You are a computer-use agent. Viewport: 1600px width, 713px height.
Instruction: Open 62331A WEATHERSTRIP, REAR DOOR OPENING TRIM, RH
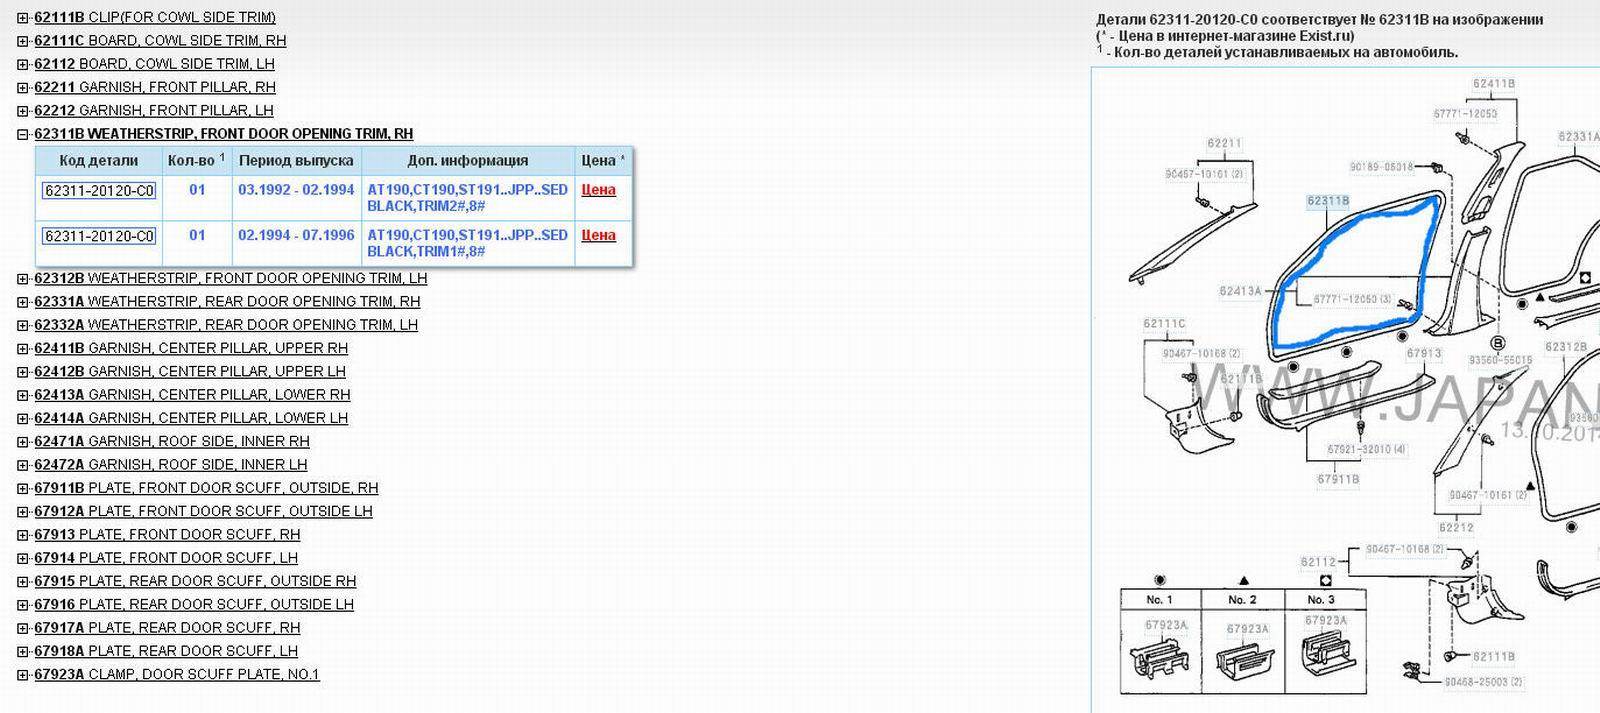tap(226, 302)
